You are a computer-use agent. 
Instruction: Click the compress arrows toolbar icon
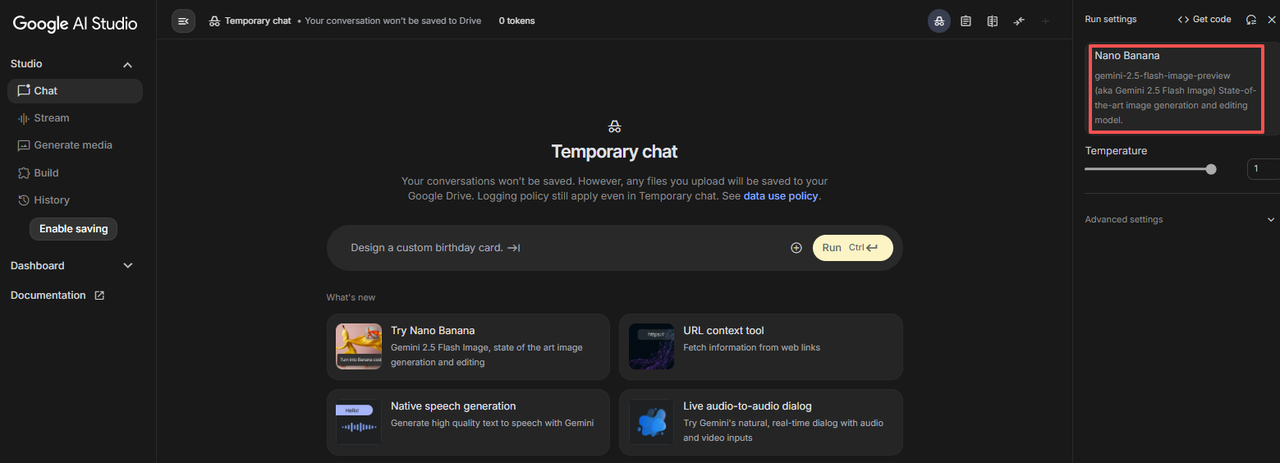tap(1019, 21)
